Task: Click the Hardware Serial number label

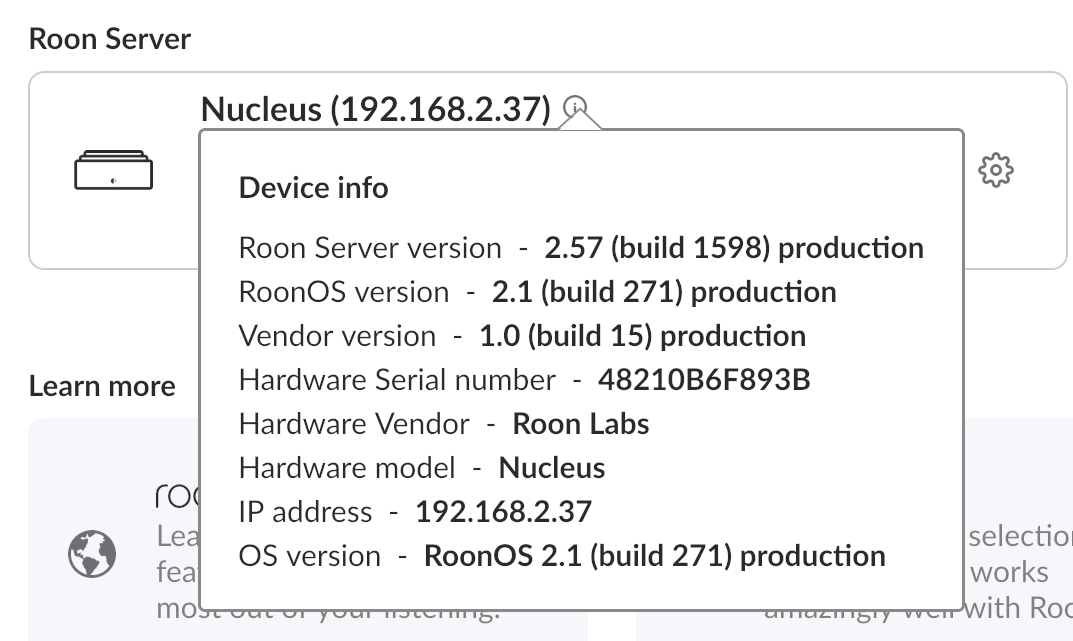Action: pos(397,380)
